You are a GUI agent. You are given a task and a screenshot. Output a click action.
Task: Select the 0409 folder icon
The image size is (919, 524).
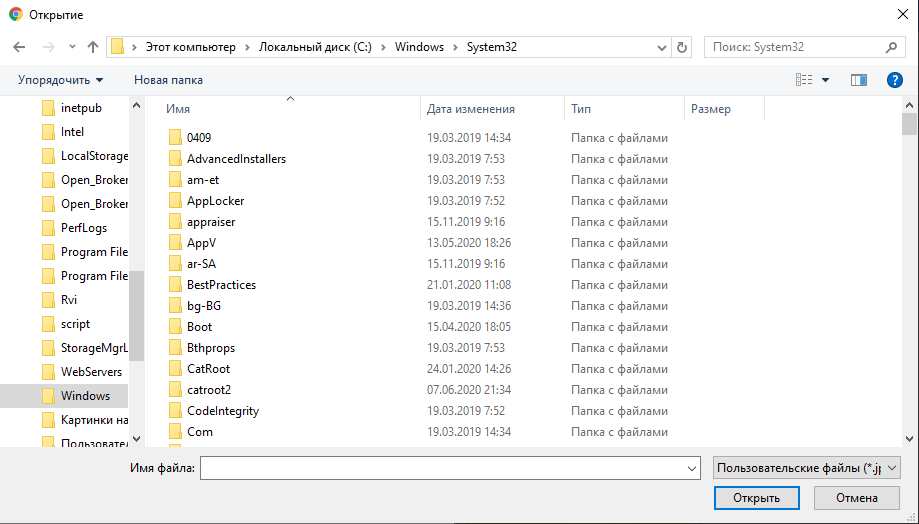click(x=175, y=138)
